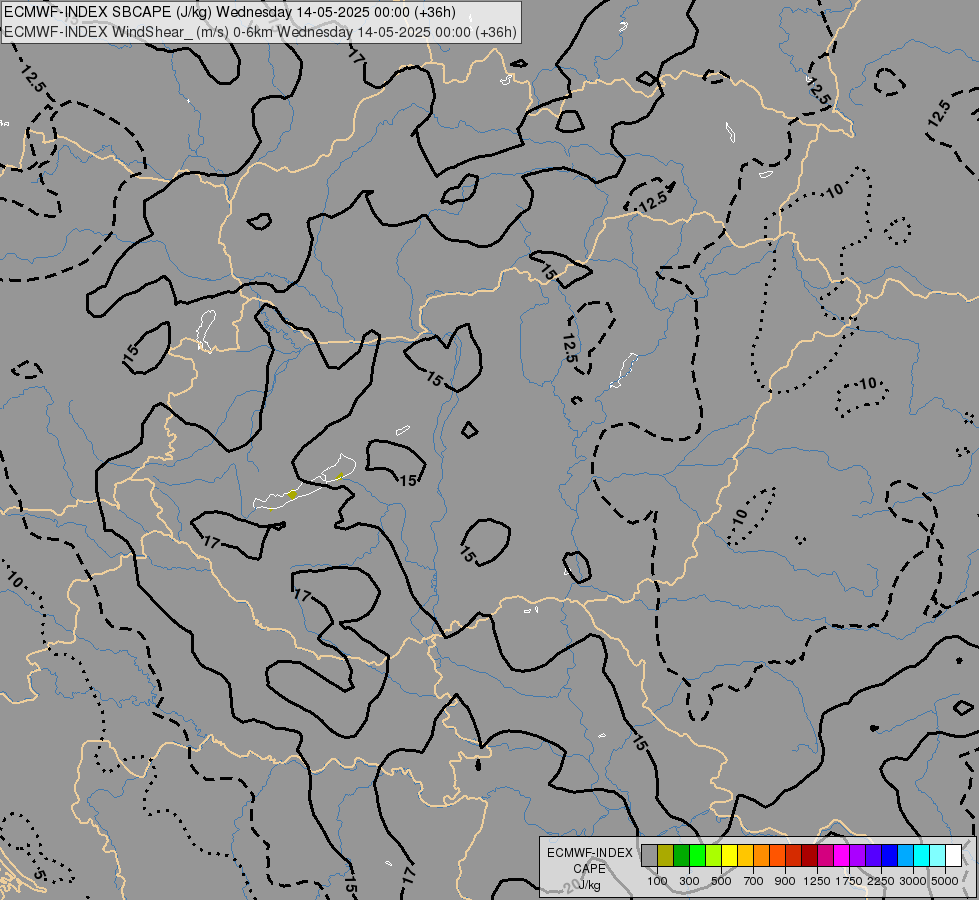This screenshot has width=979, height=900.
Task: Click the "ECMWF-INDEX" legend heading
Action: [x=589, y=853]
